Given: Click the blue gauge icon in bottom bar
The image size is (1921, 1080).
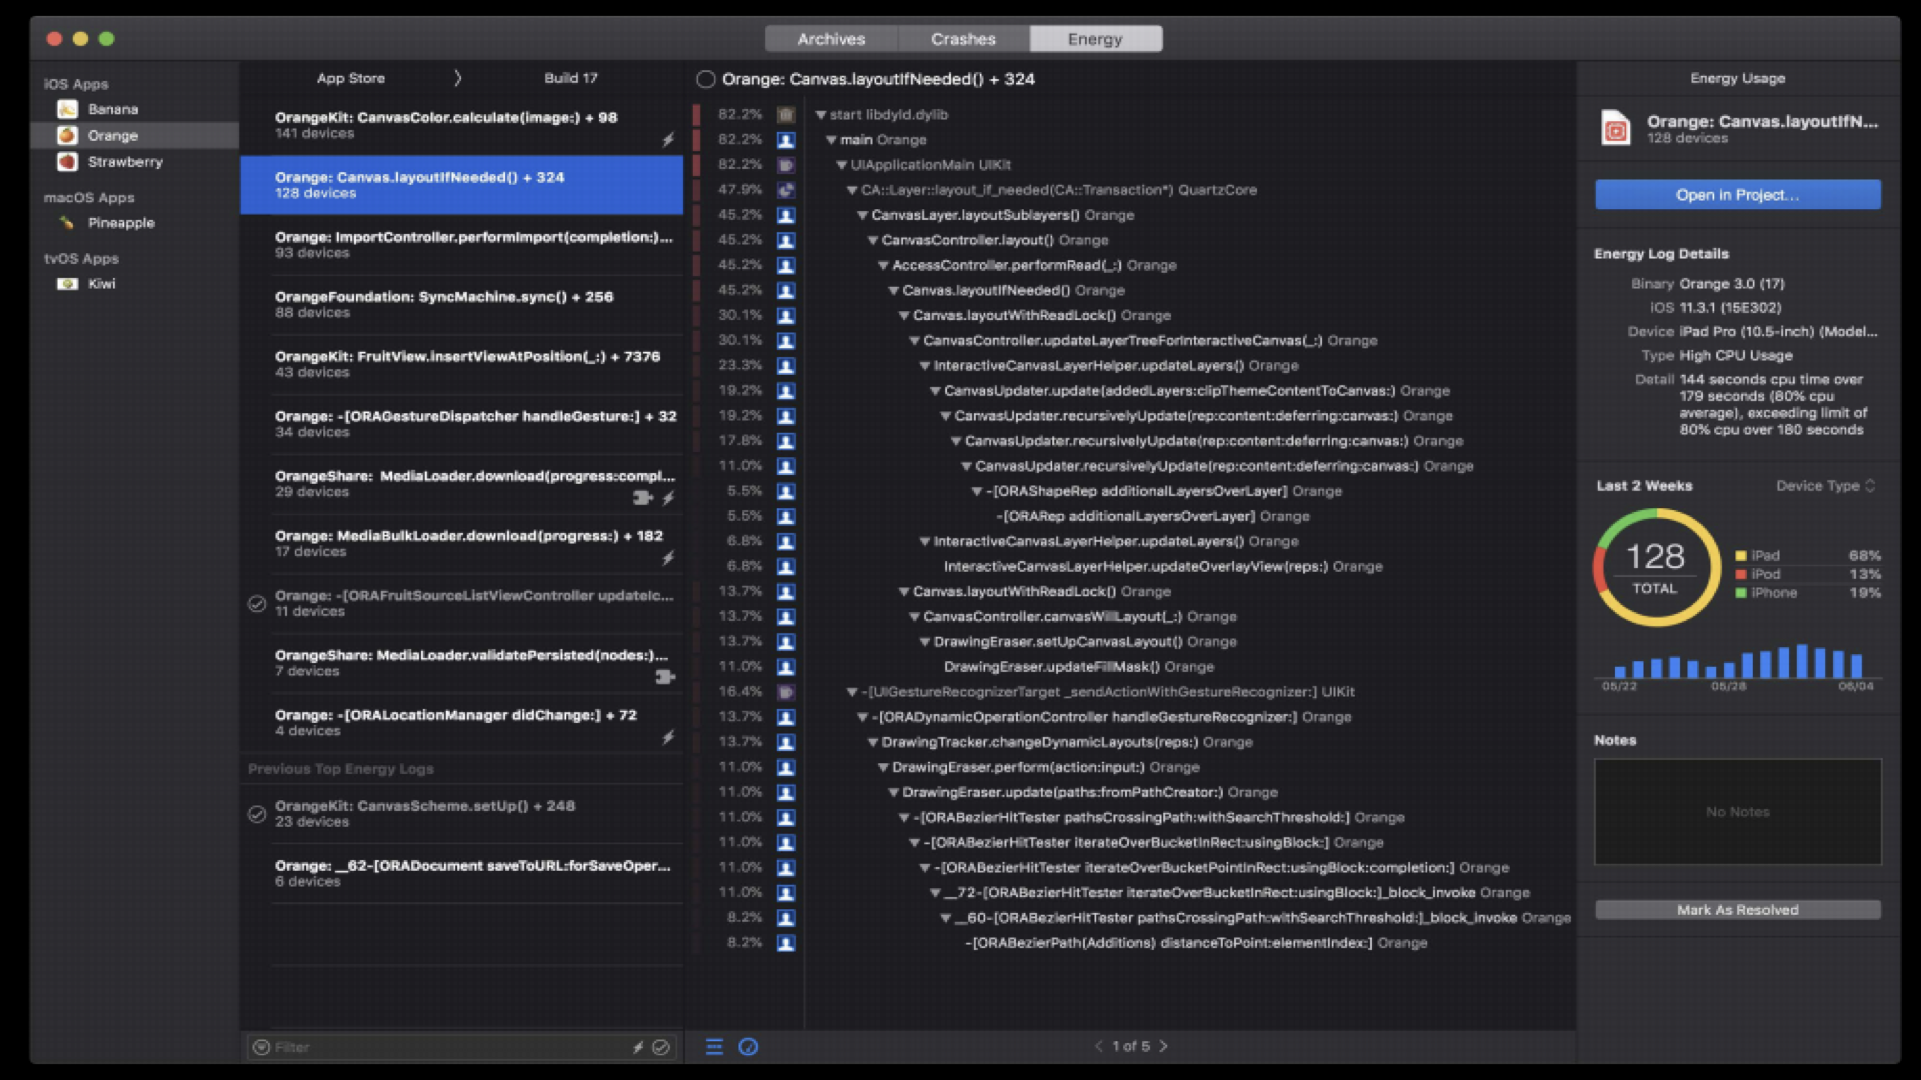Looking at the screenshot, I should point(748,1046).
